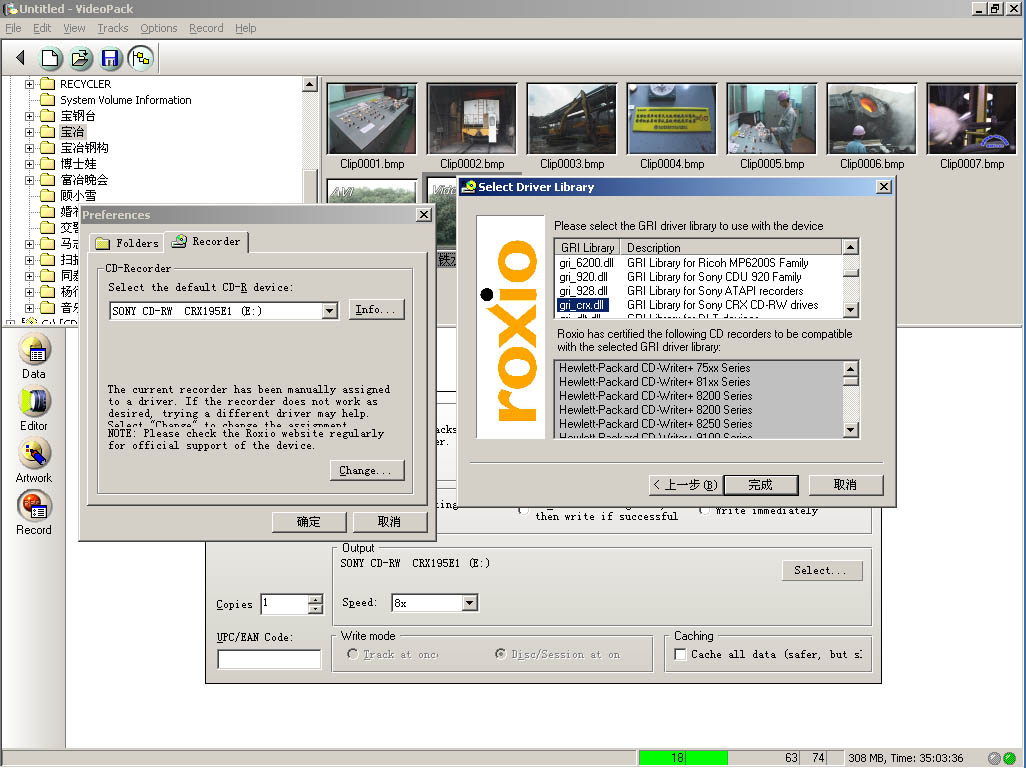The width and height of the screenshot is (1026, 768).
Task: Open the Editor section in sidebar
Action: [33, 408]
